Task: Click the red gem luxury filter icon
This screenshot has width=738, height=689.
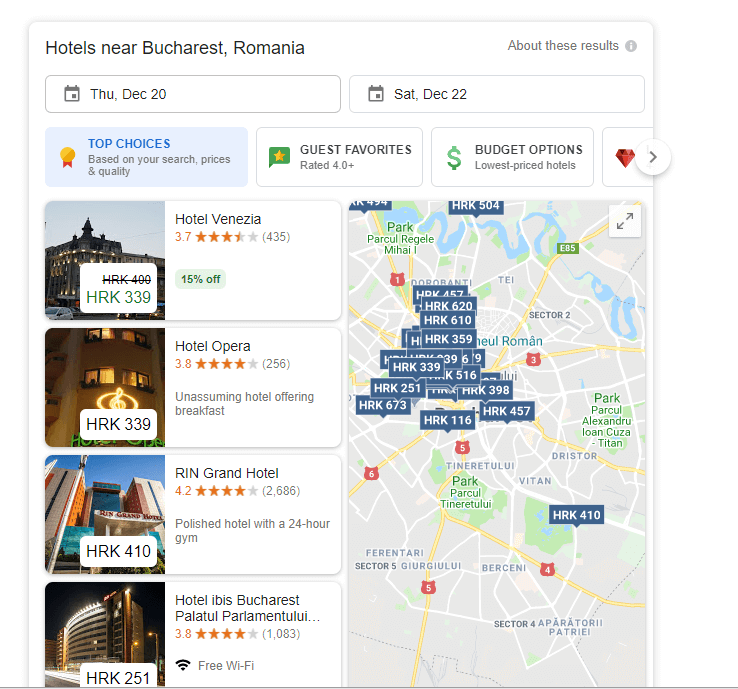Action: 625,158
